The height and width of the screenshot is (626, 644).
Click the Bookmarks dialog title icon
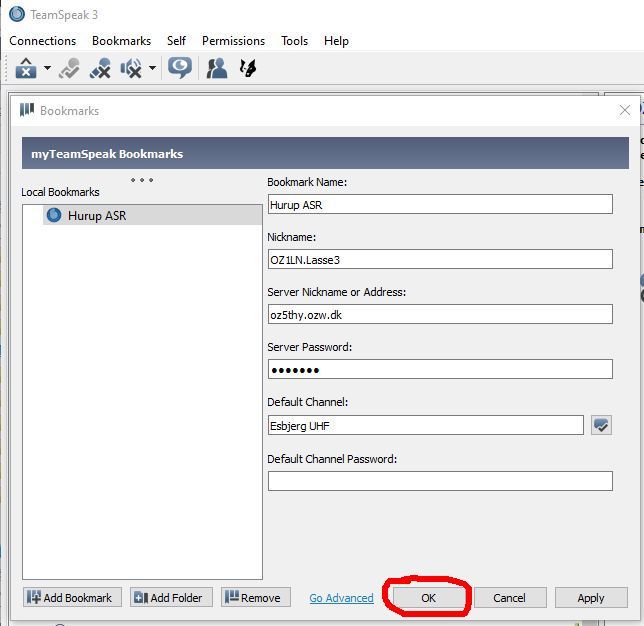click(x=27, y=110)
